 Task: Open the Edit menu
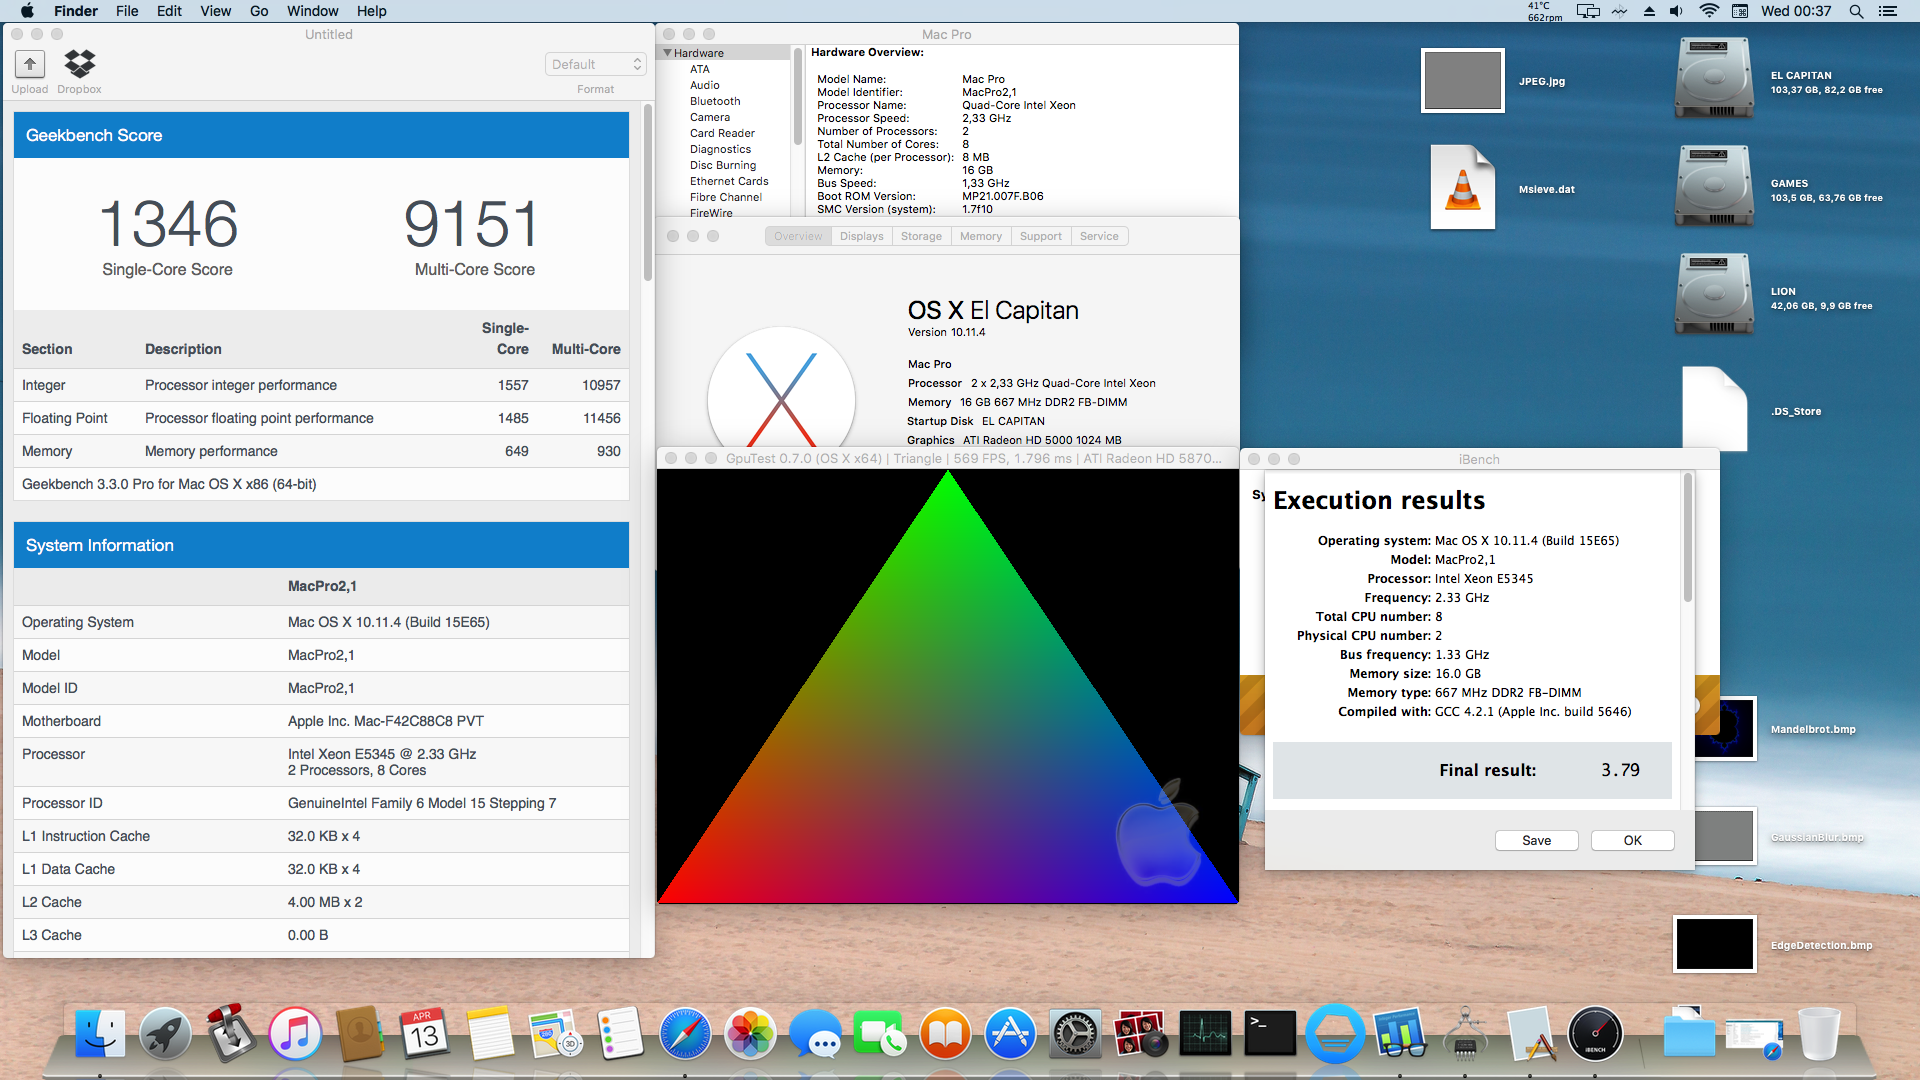pos(169,11)
